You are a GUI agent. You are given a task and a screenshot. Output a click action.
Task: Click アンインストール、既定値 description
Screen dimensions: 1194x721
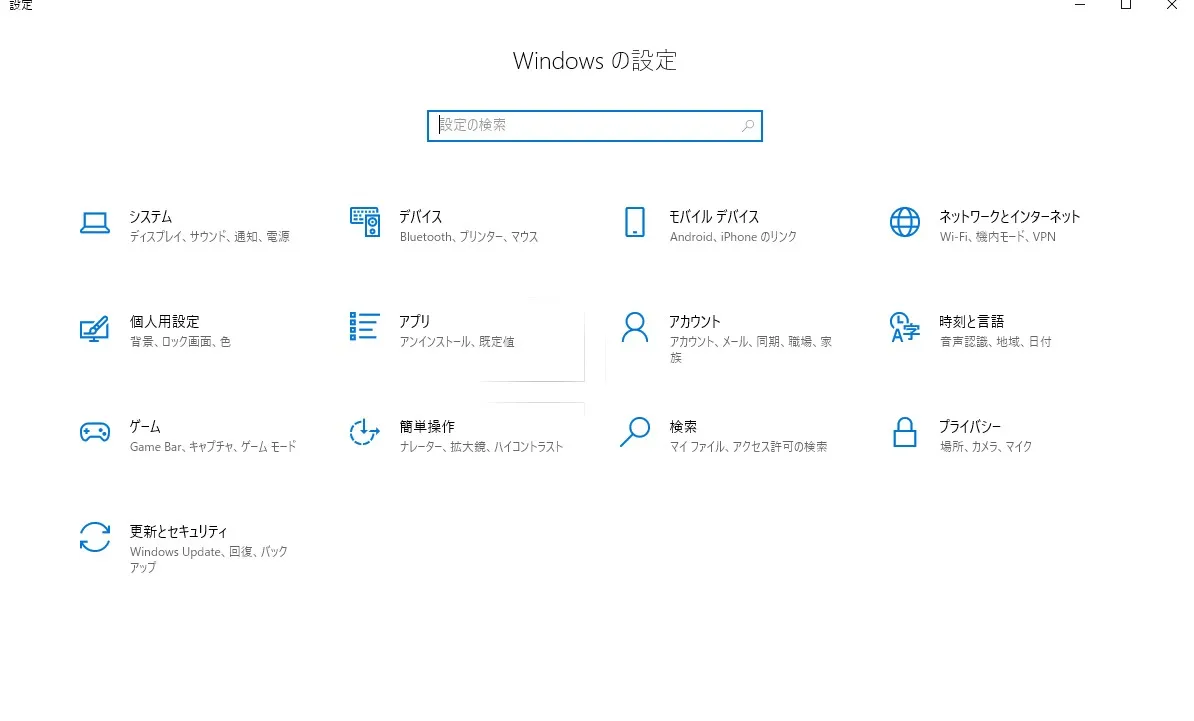[x=457, y=342]
